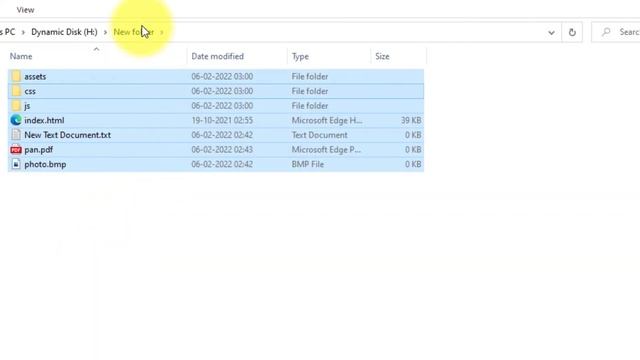Click the Dynamic Disk (H:) breadcrumb

64,32
